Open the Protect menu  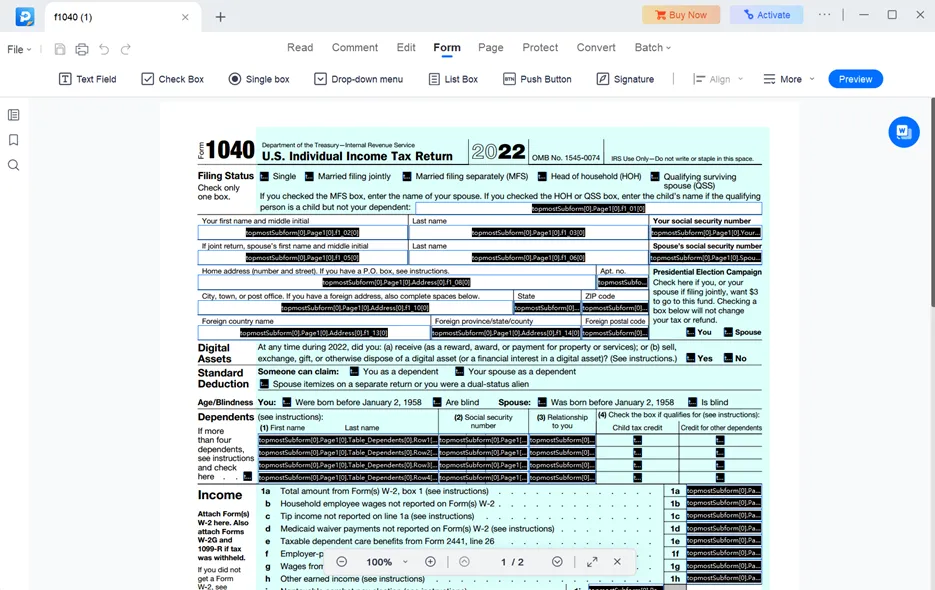click(540, 47)
